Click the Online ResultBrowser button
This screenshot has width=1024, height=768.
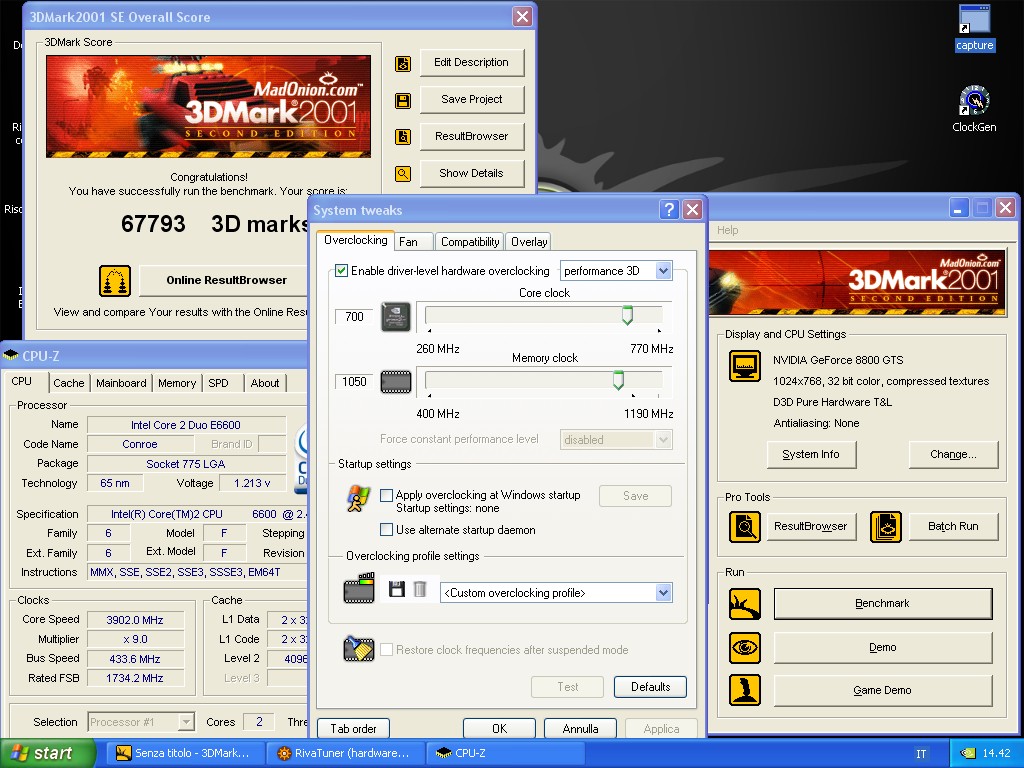[225, 280]
